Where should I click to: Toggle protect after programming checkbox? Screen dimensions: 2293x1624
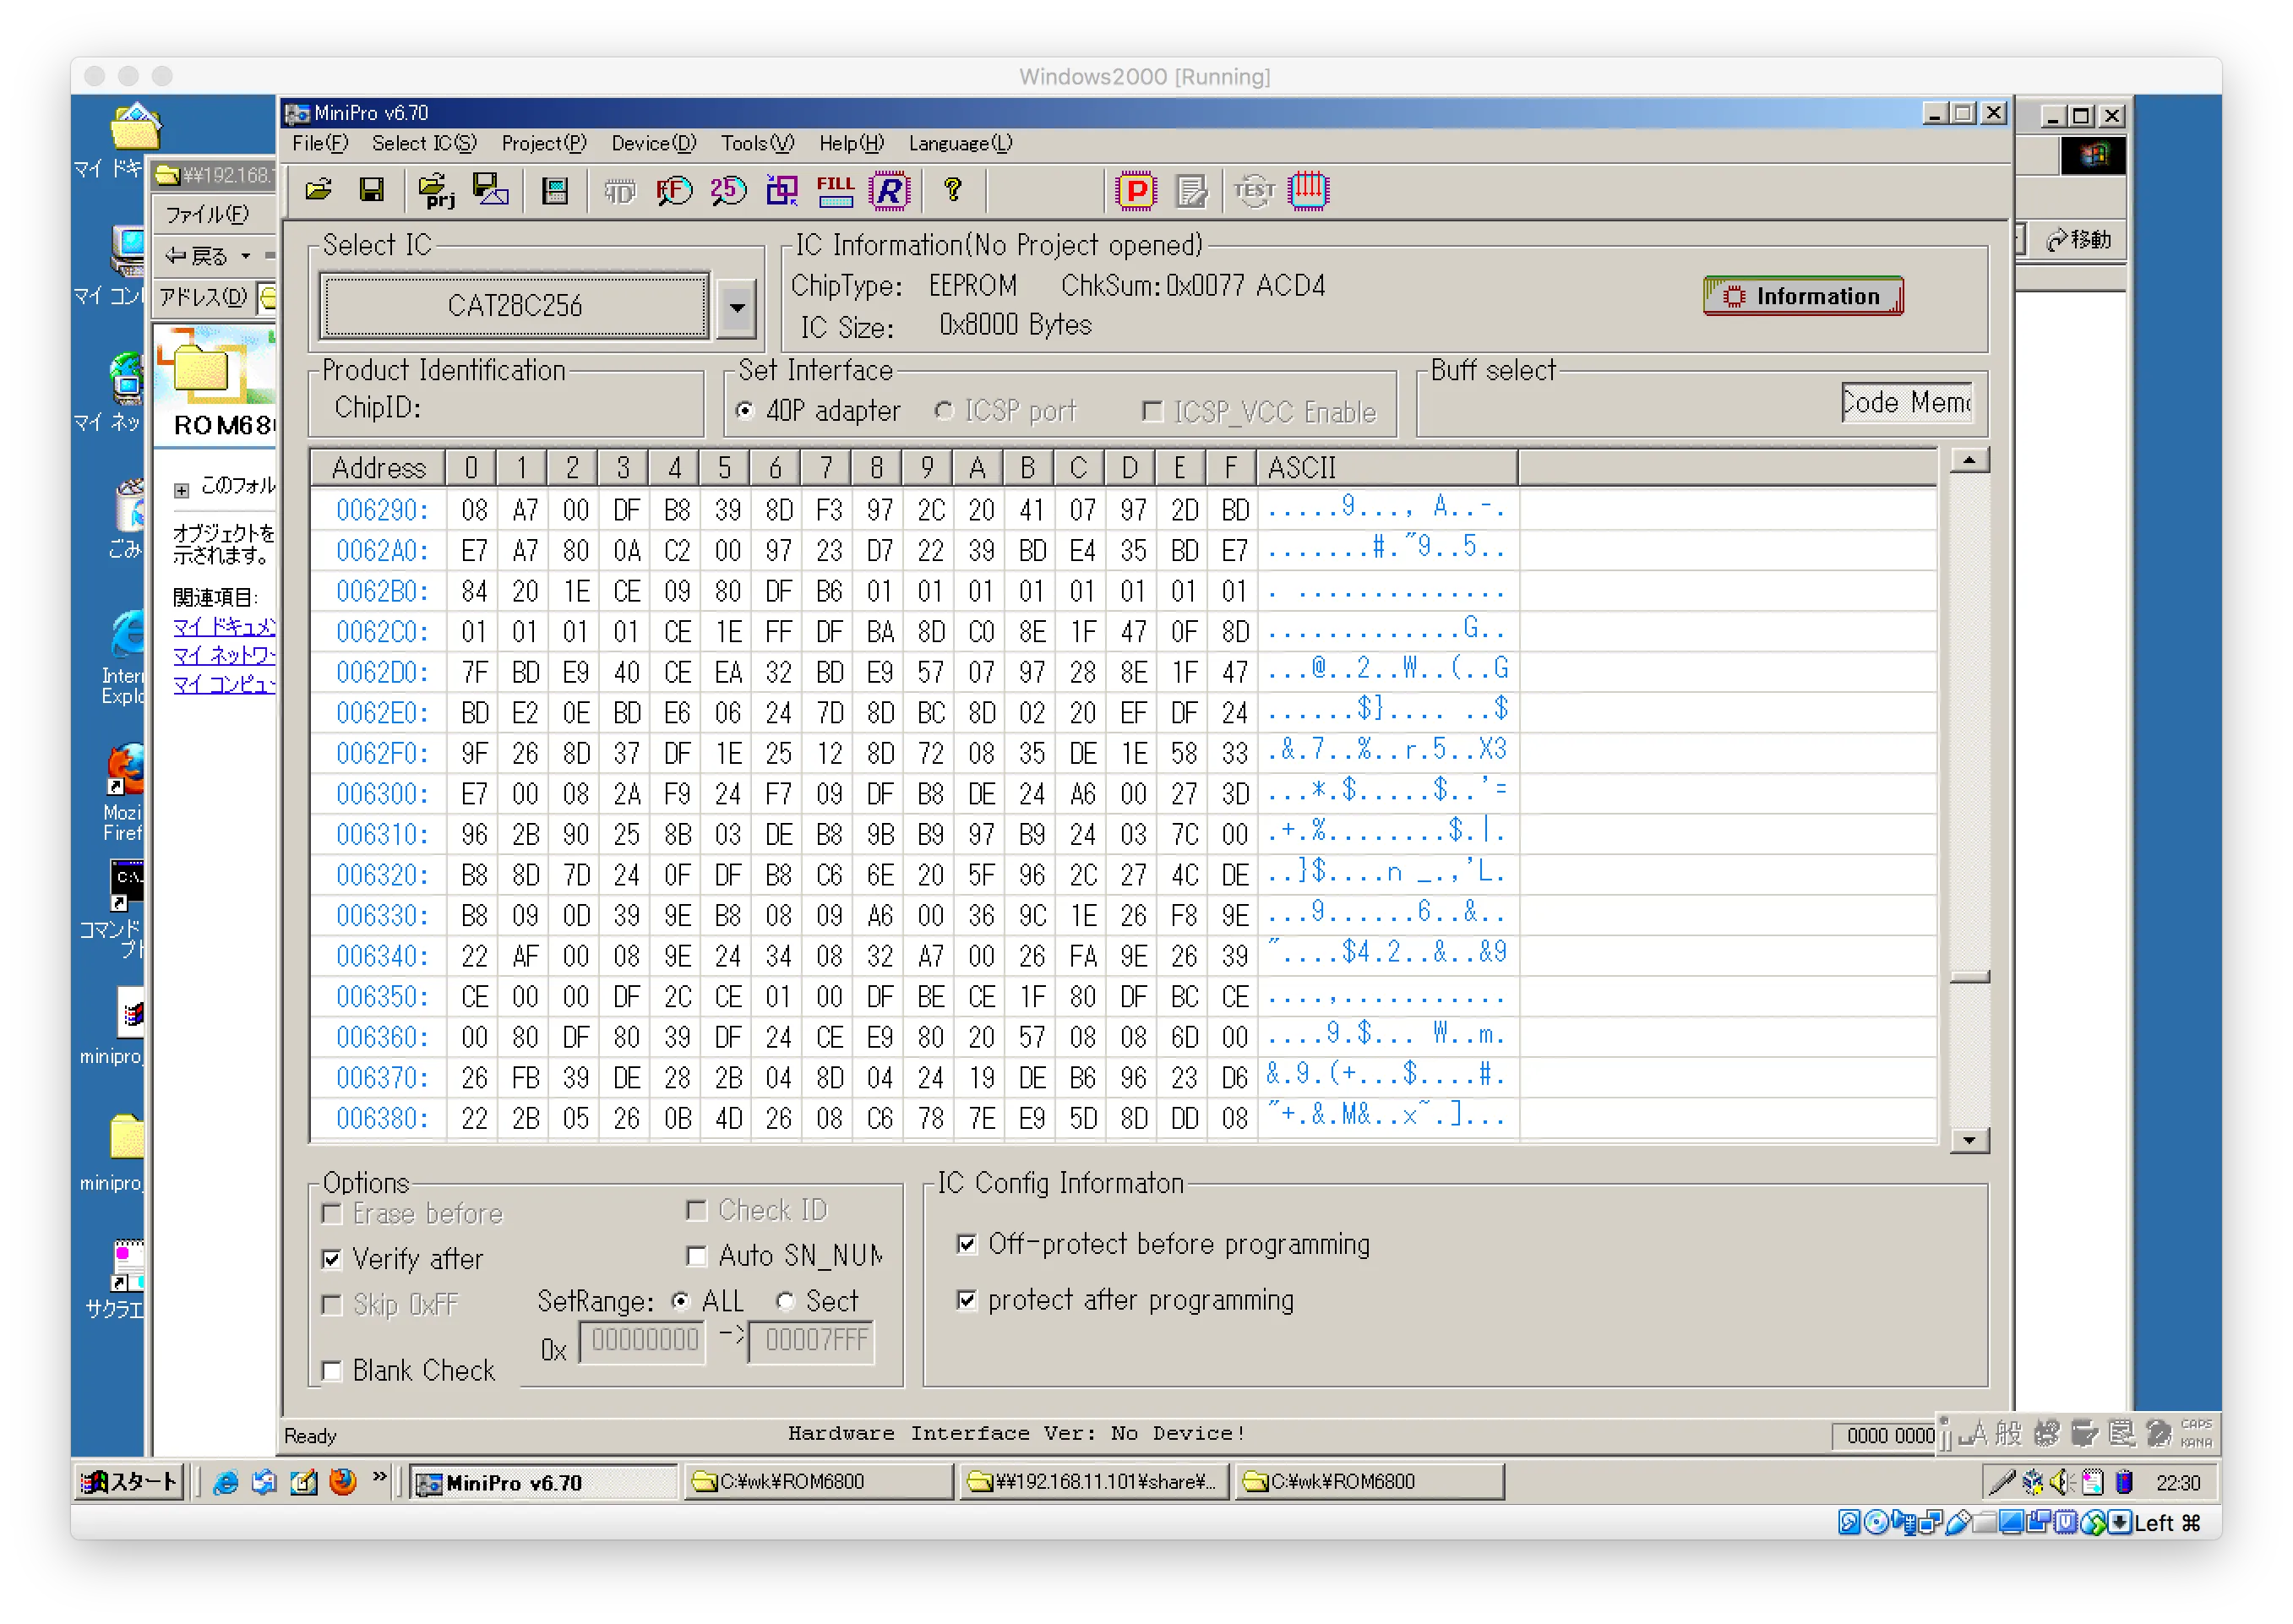966,1300
